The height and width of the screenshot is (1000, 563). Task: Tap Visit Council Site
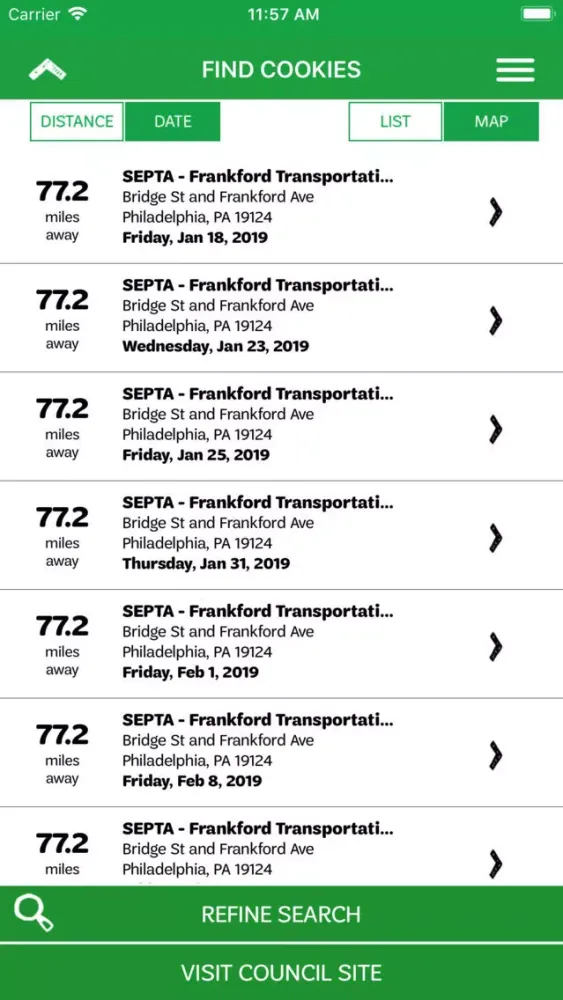click(281, 973)
